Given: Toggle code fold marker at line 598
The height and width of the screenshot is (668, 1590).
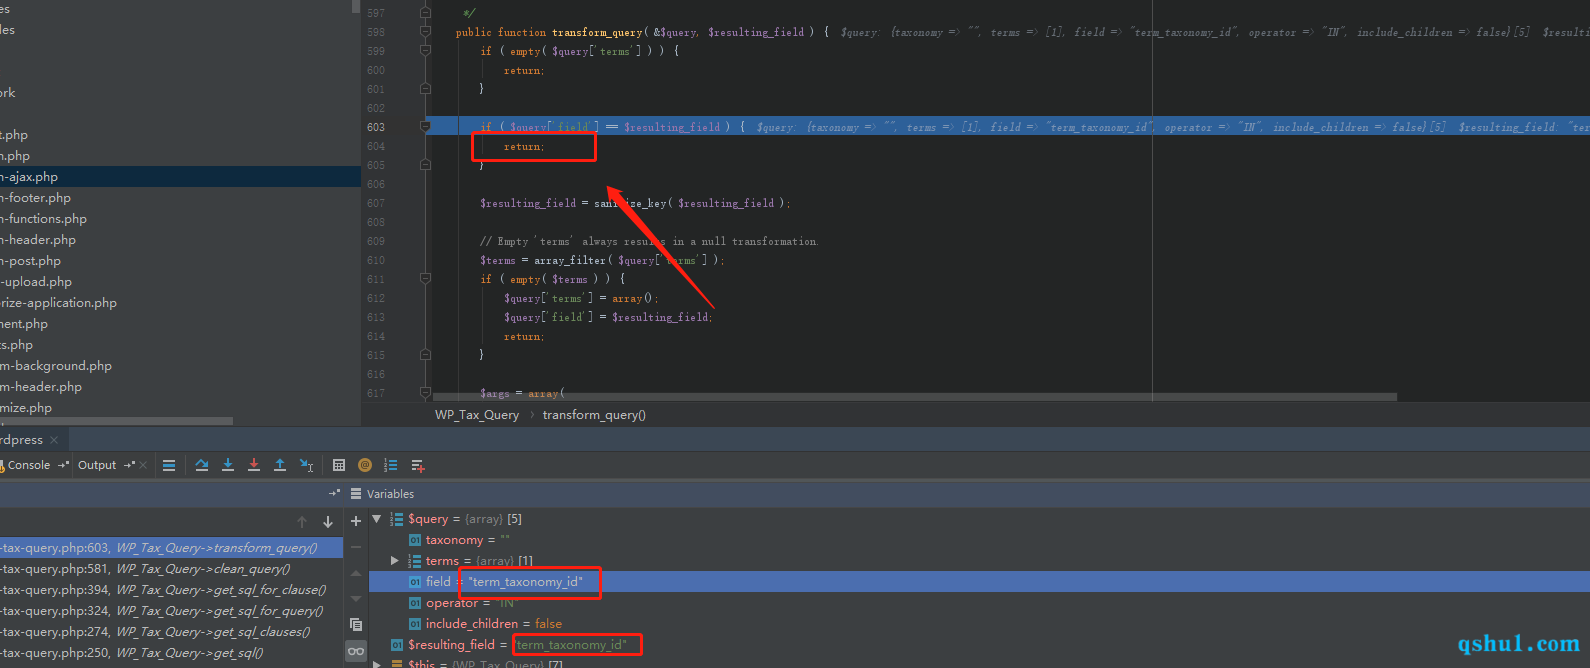Looking at the screenshot, I should pos(425,32).
